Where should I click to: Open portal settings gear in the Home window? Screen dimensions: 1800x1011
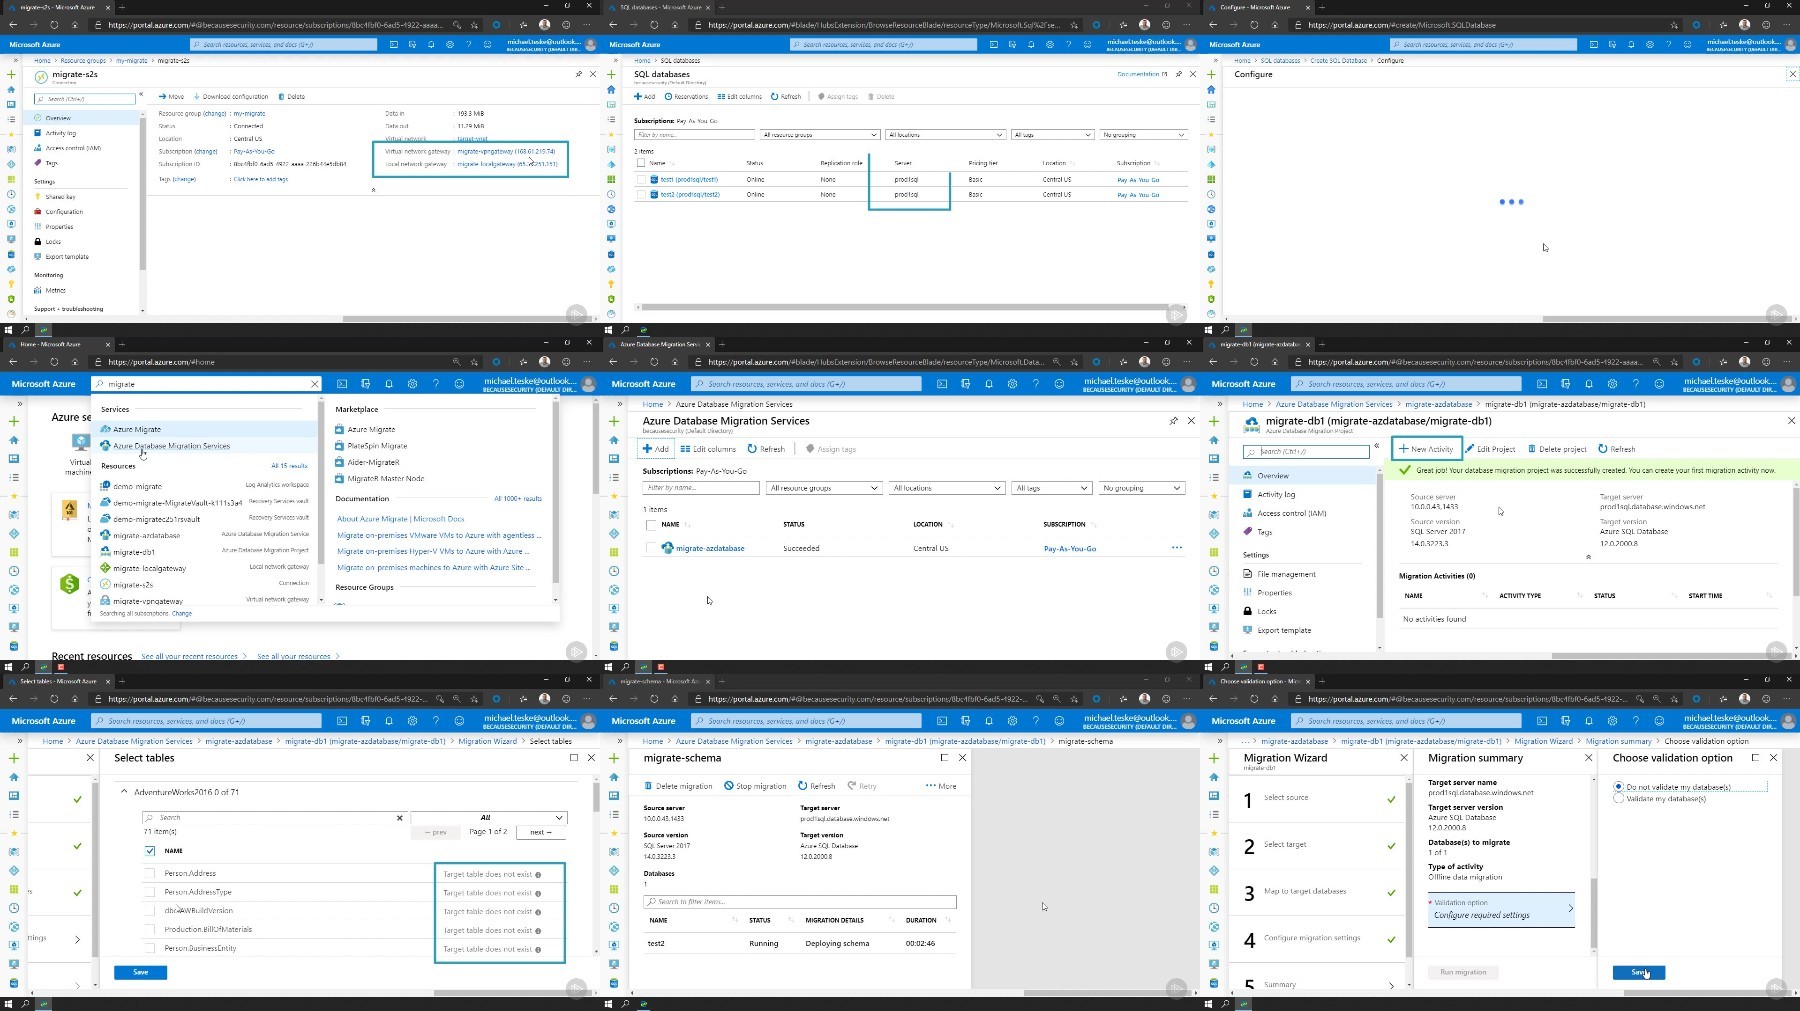point(412,384)
